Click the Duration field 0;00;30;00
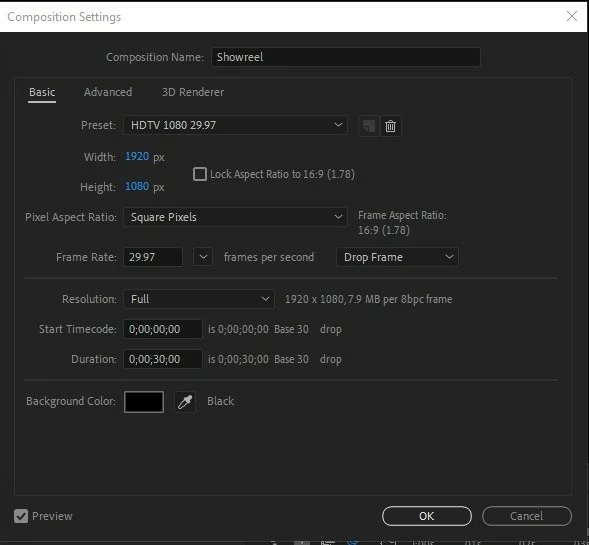589x545 pixels. point(163,359)
